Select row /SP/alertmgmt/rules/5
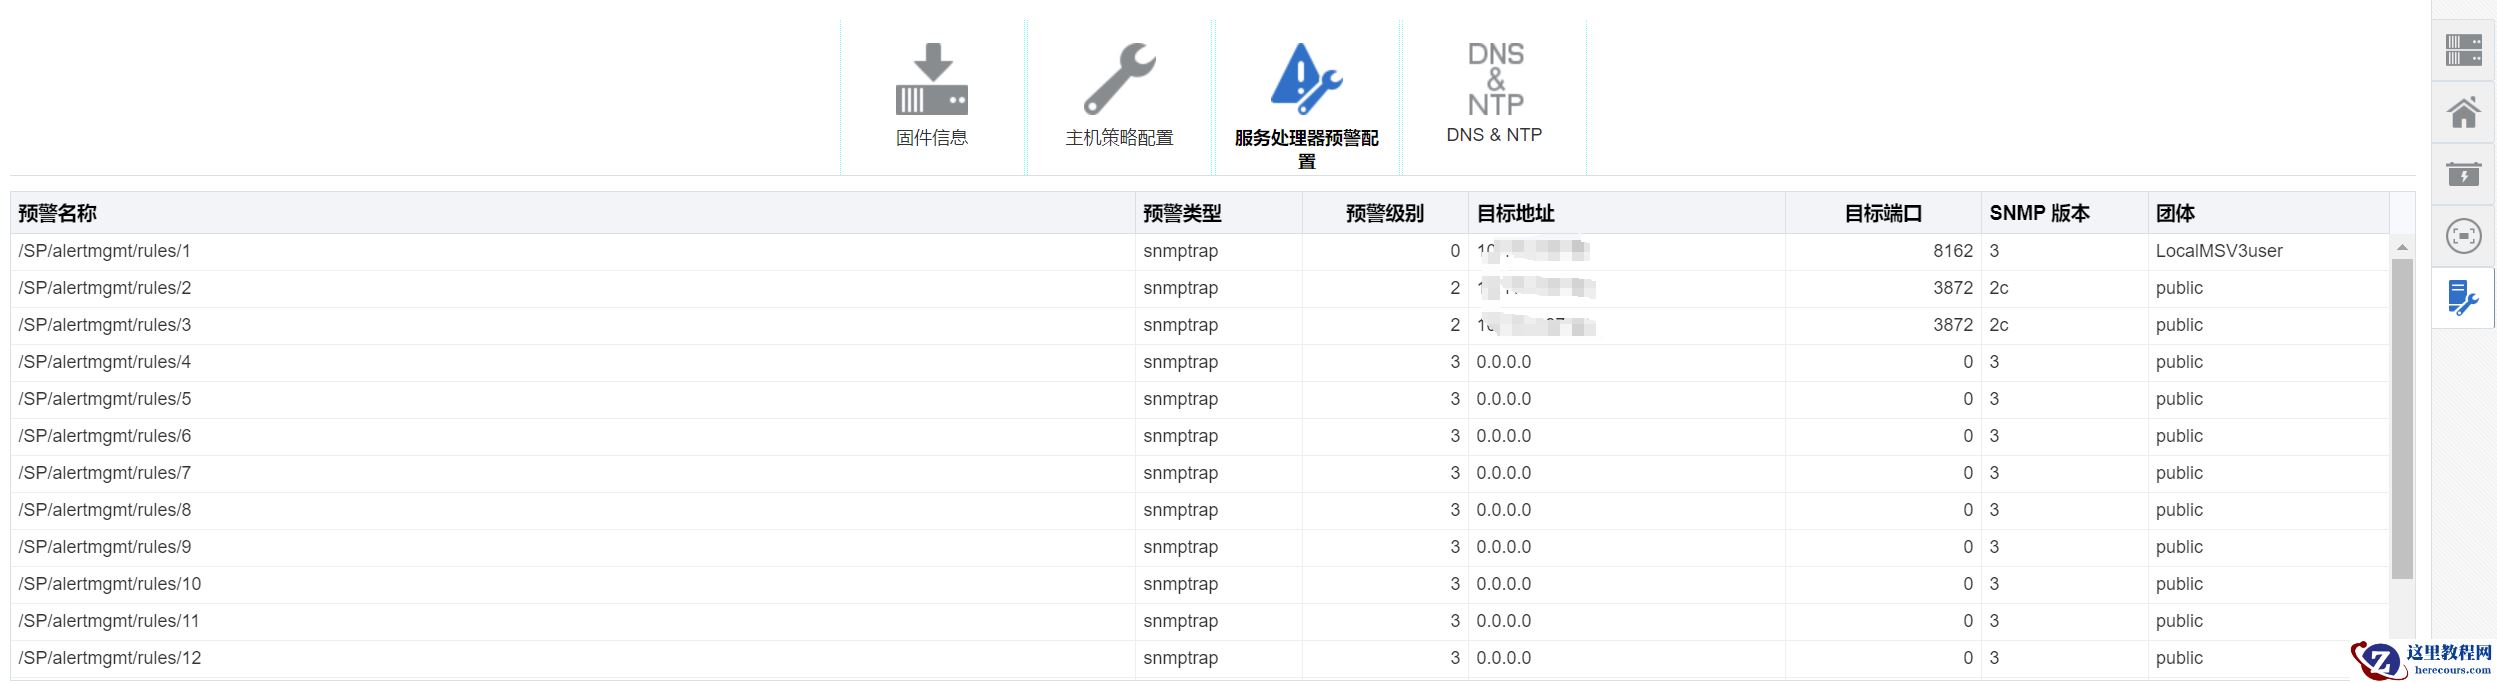This screenshot has width=2497, height=682. click(1200, 399)
